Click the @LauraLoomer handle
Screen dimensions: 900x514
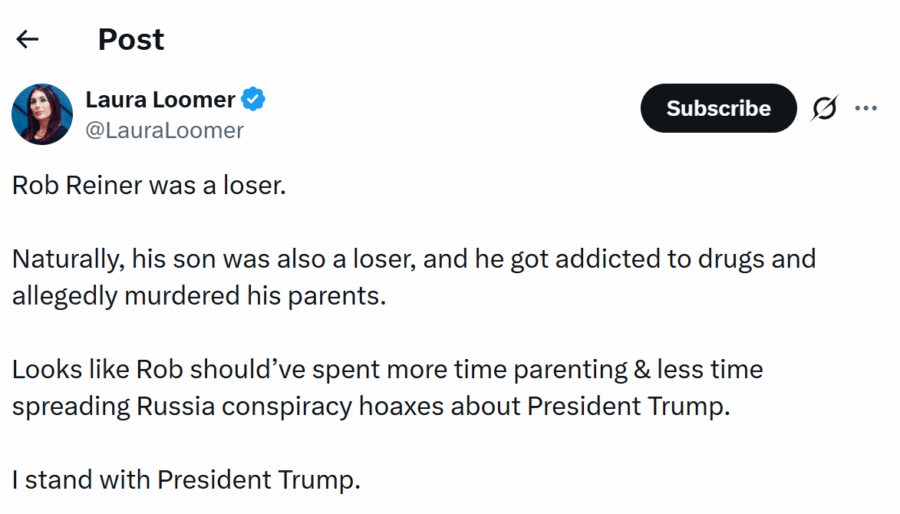tap(165, 130)
